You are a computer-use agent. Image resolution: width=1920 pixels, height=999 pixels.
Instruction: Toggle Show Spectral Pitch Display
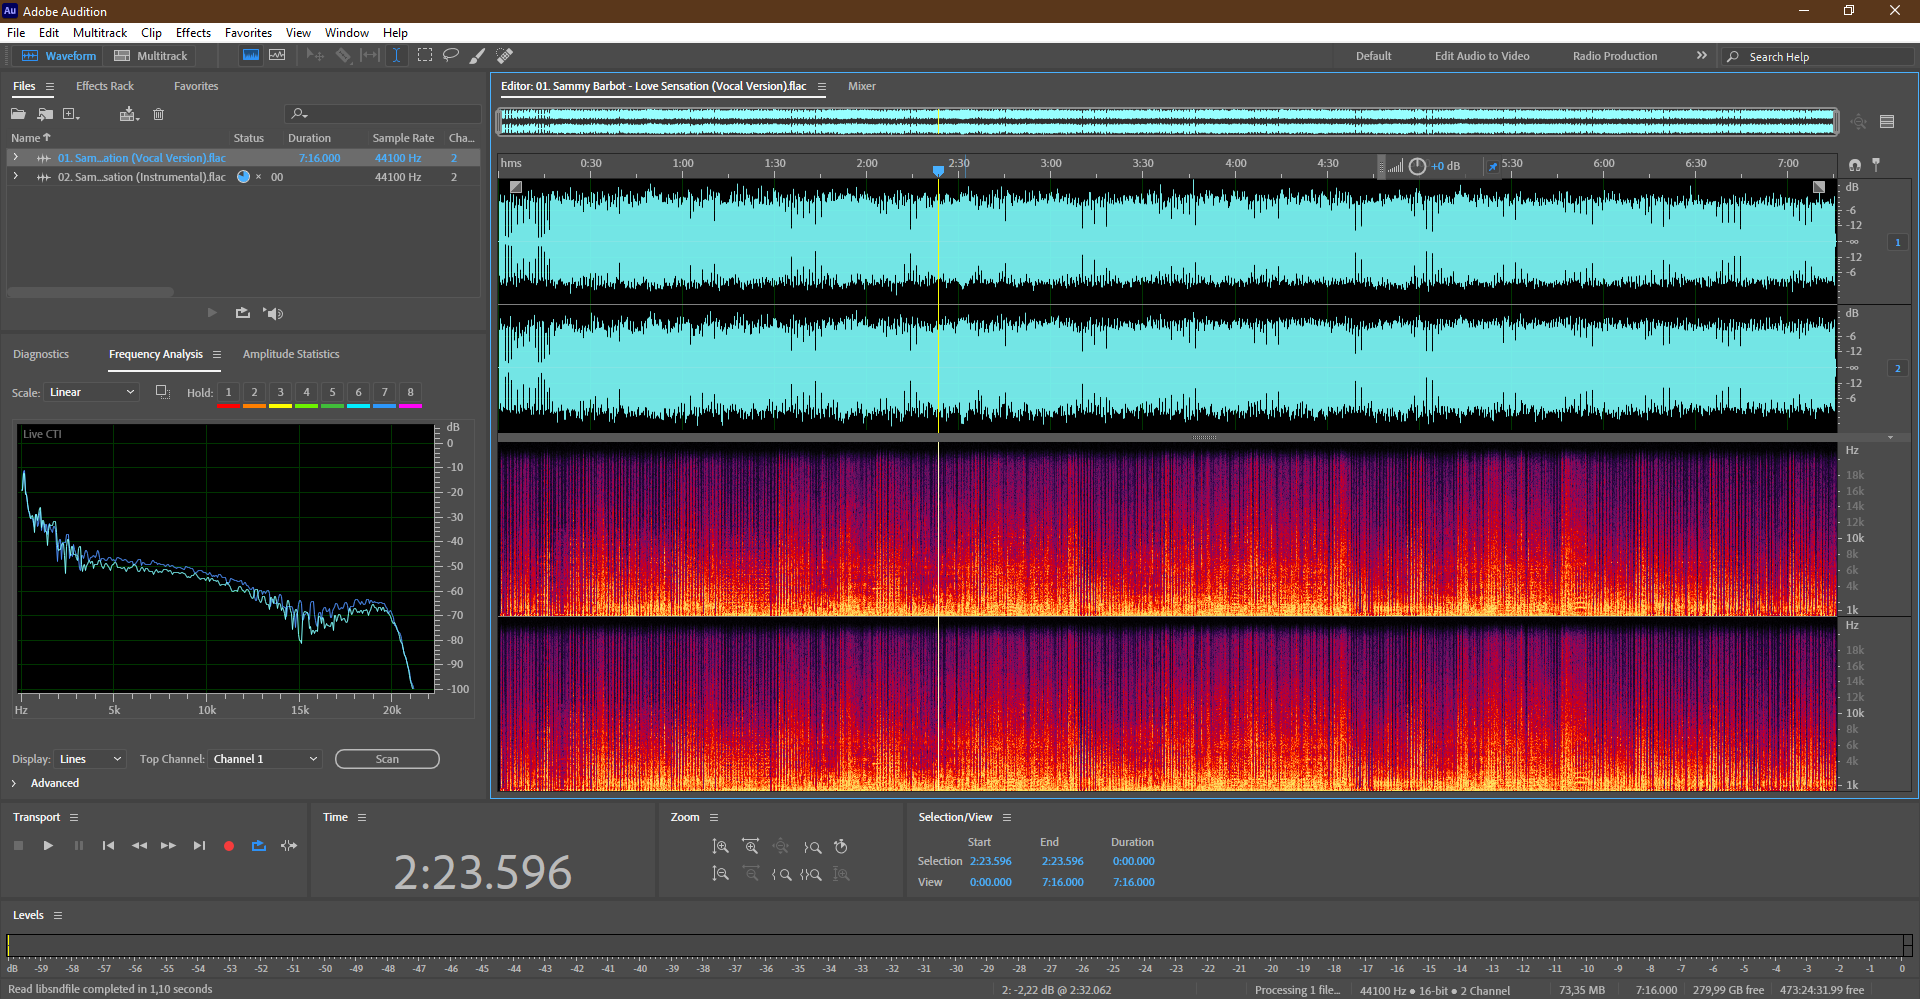277,55
